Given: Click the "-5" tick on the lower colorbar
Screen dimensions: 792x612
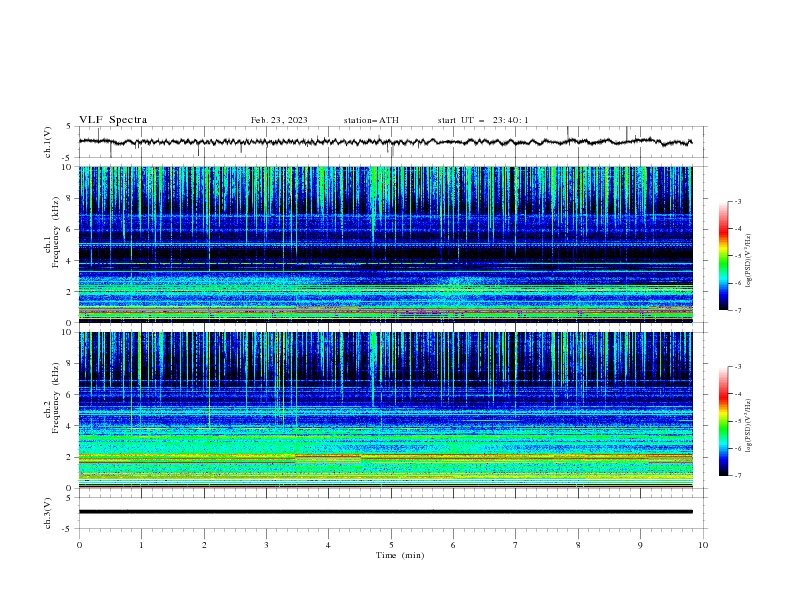Looking at the screenshot, I should (737, 421).
